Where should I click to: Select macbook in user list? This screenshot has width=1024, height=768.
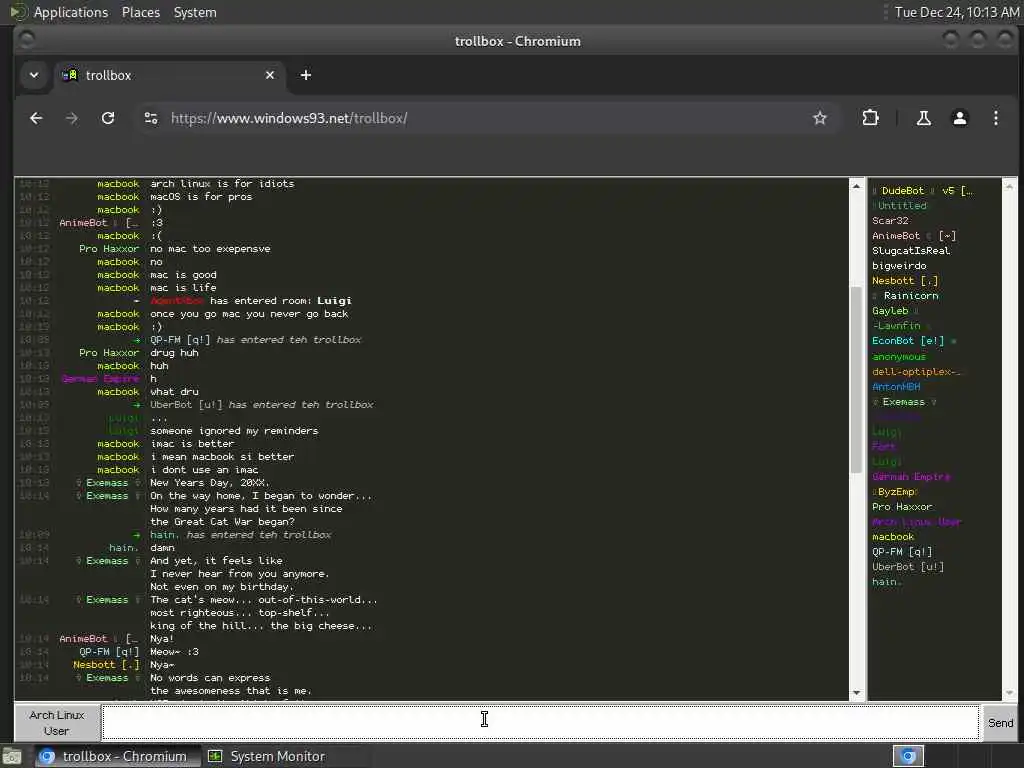(893, 537)
